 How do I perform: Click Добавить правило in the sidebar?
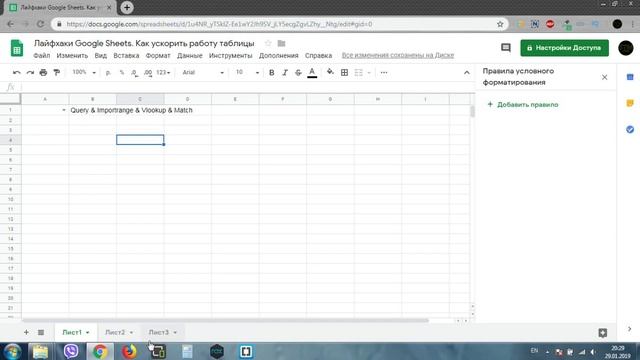523,104
